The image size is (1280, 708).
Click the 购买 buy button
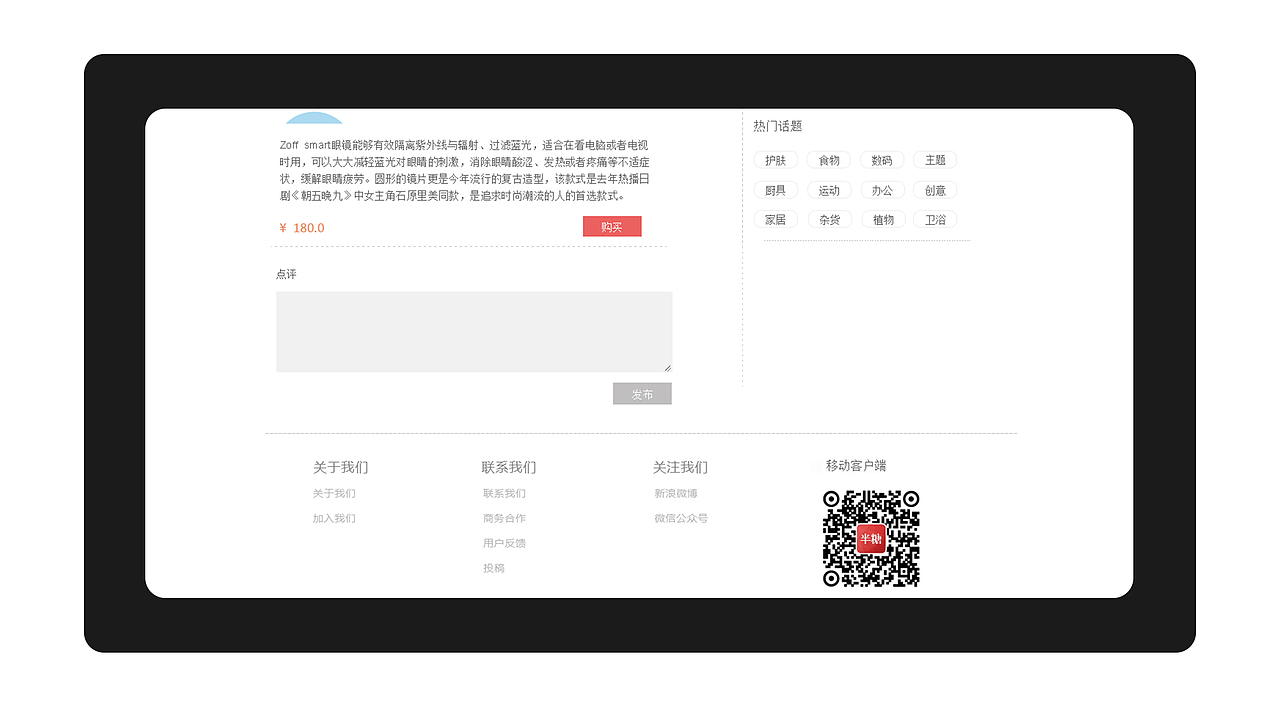click(x=612, y=226)
